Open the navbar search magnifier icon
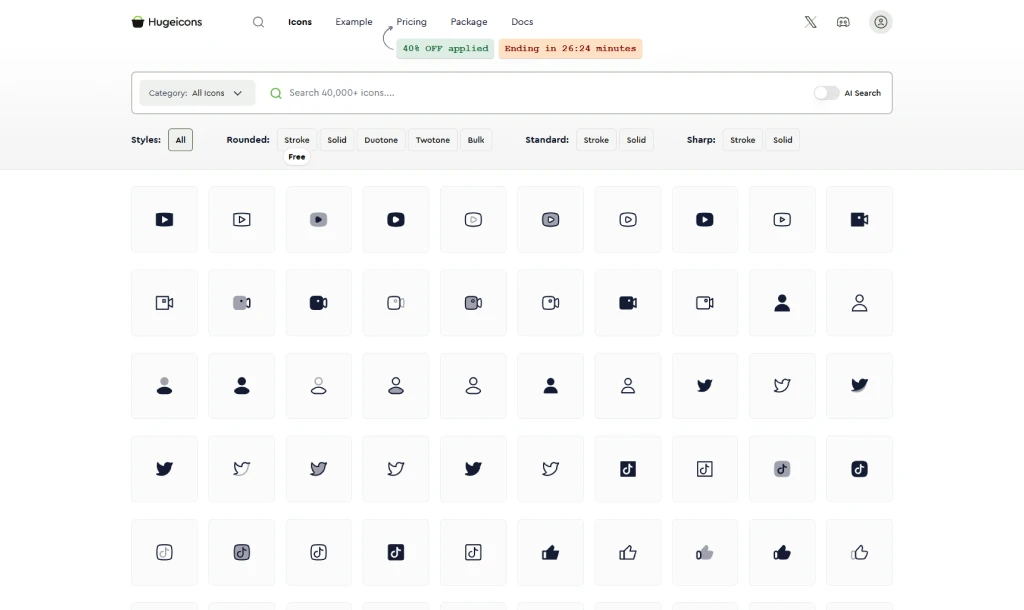This screenshot has width=1024, height=610. (259, 22)
